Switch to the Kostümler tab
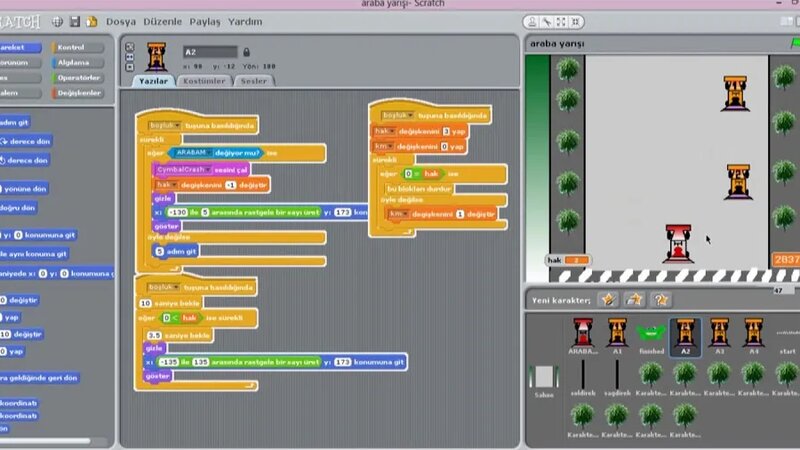 click(204, 81)
